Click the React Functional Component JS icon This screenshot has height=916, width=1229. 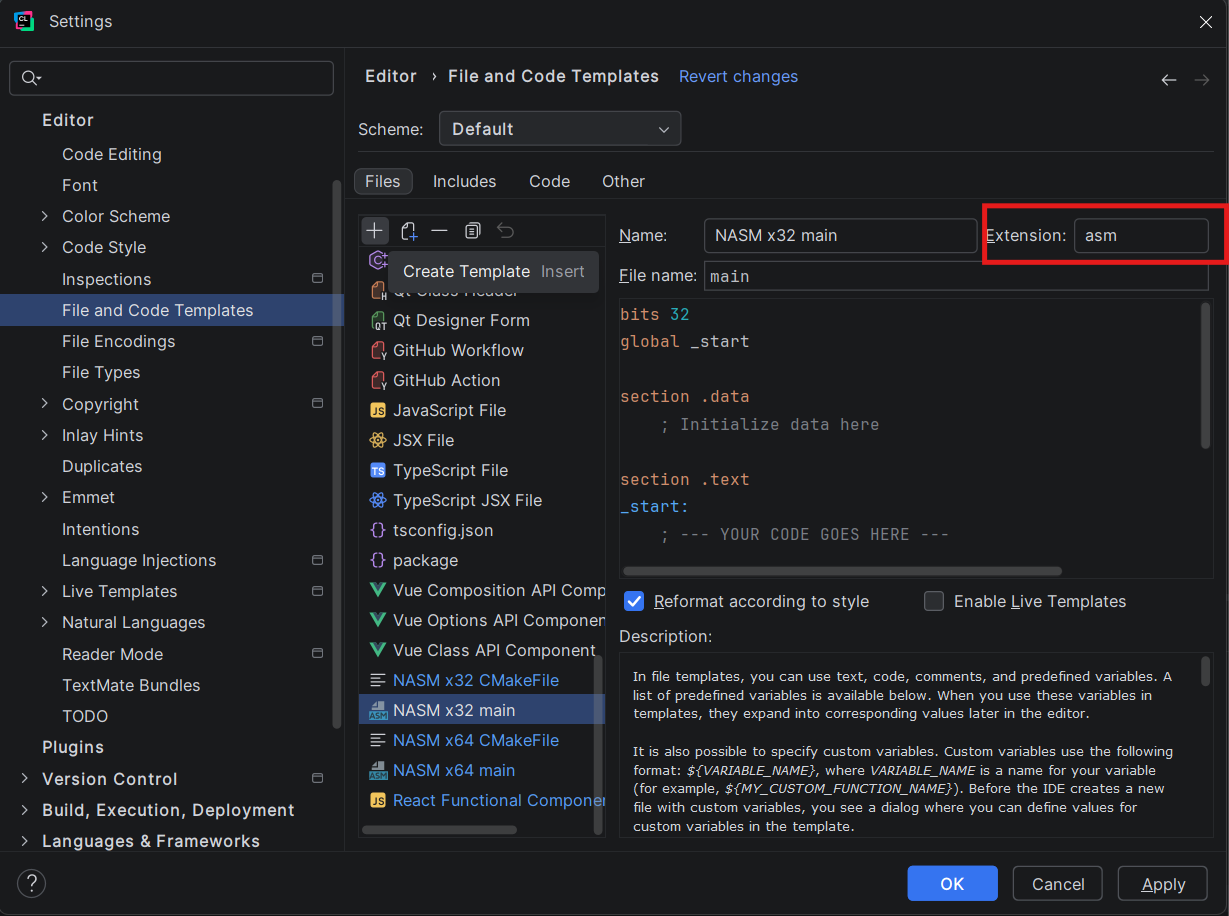click(378, 801)
